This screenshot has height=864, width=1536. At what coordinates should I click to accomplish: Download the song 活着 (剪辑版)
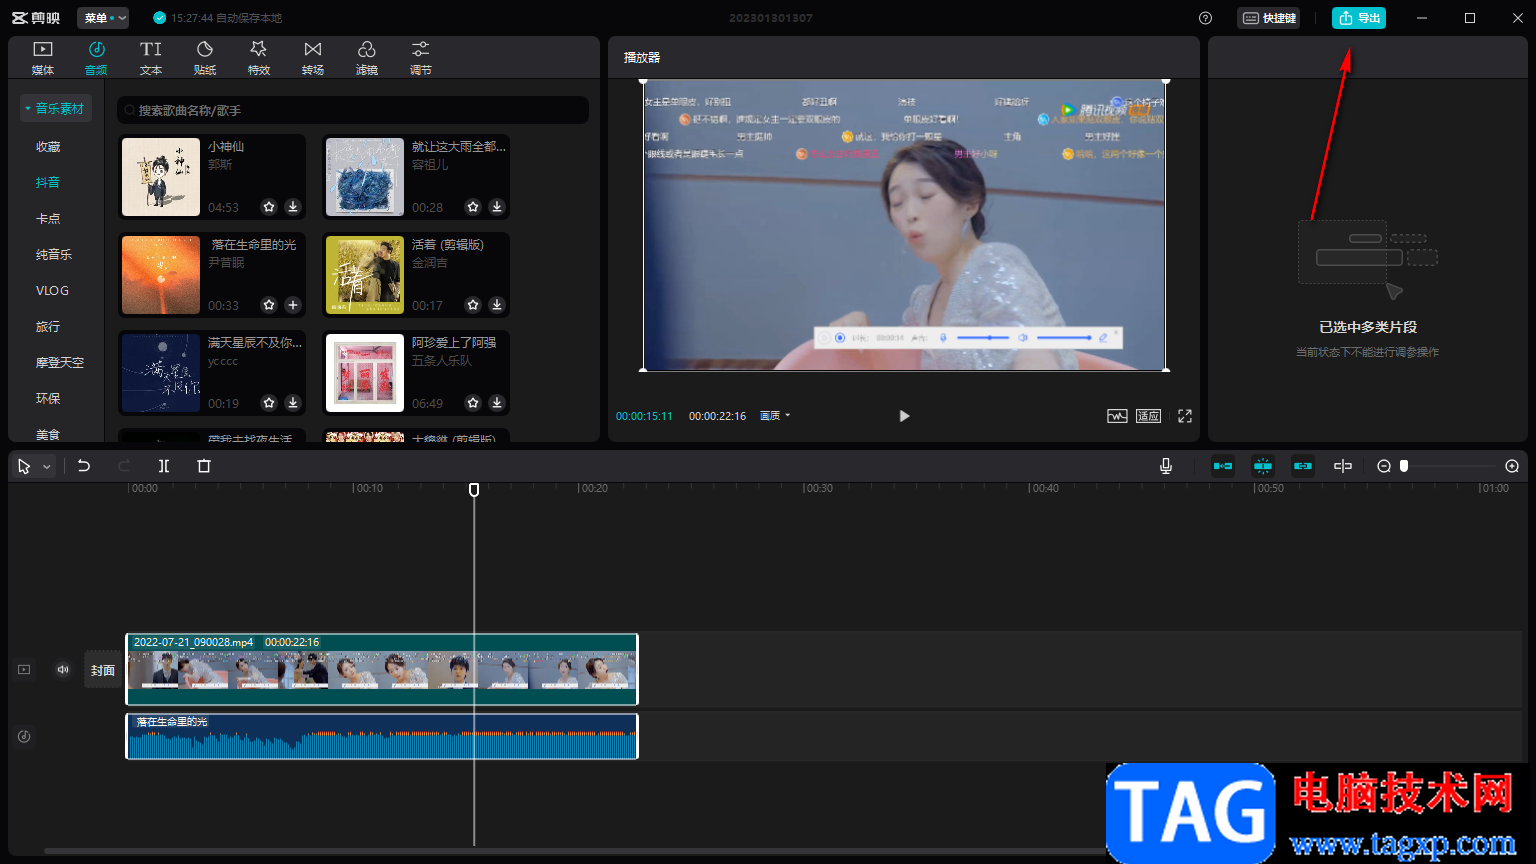pyautogui.click(x=497, y=305)
